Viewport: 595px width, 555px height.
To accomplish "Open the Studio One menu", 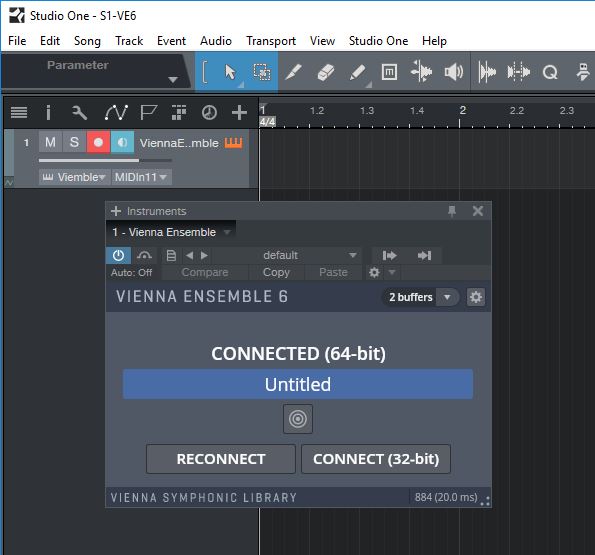I will coord(378,41).
